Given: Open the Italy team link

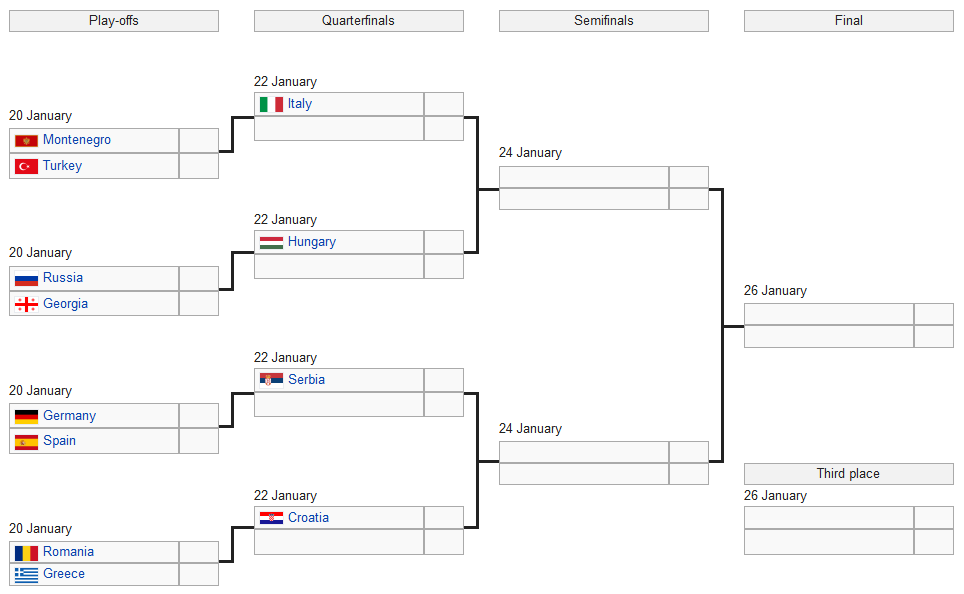Looking at the screenshot, I should click(x=300, y=104).
